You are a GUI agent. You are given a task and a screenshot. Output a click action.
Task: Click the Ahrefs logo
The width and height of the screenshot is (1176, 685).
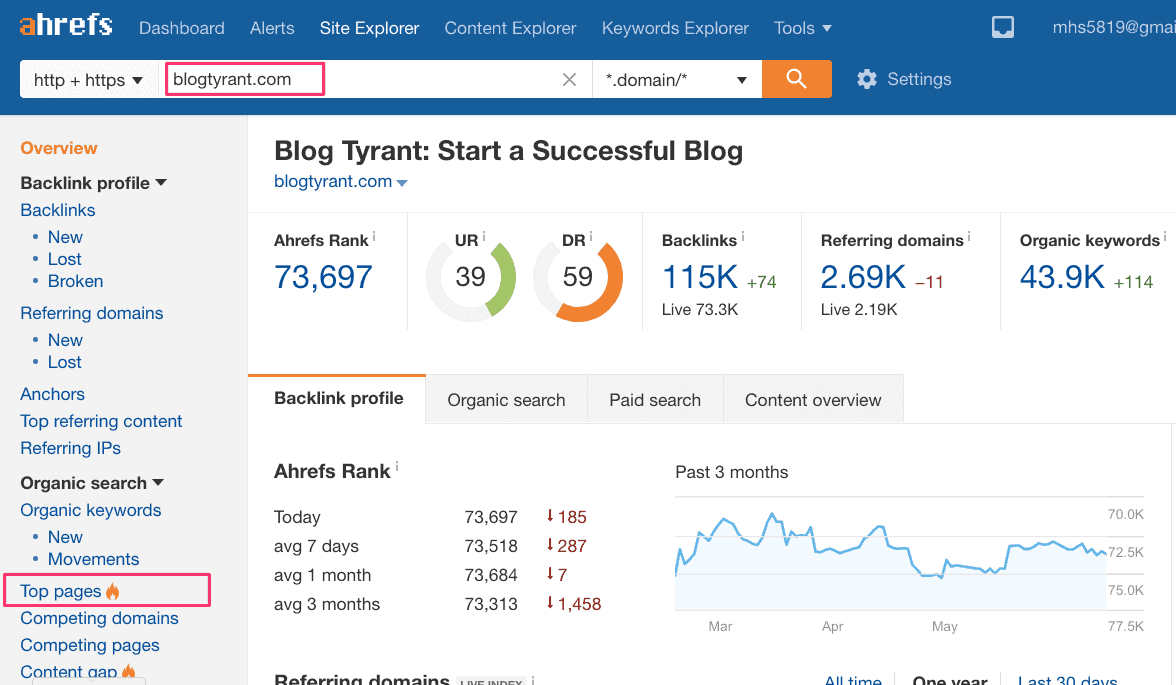coord(66,26)
